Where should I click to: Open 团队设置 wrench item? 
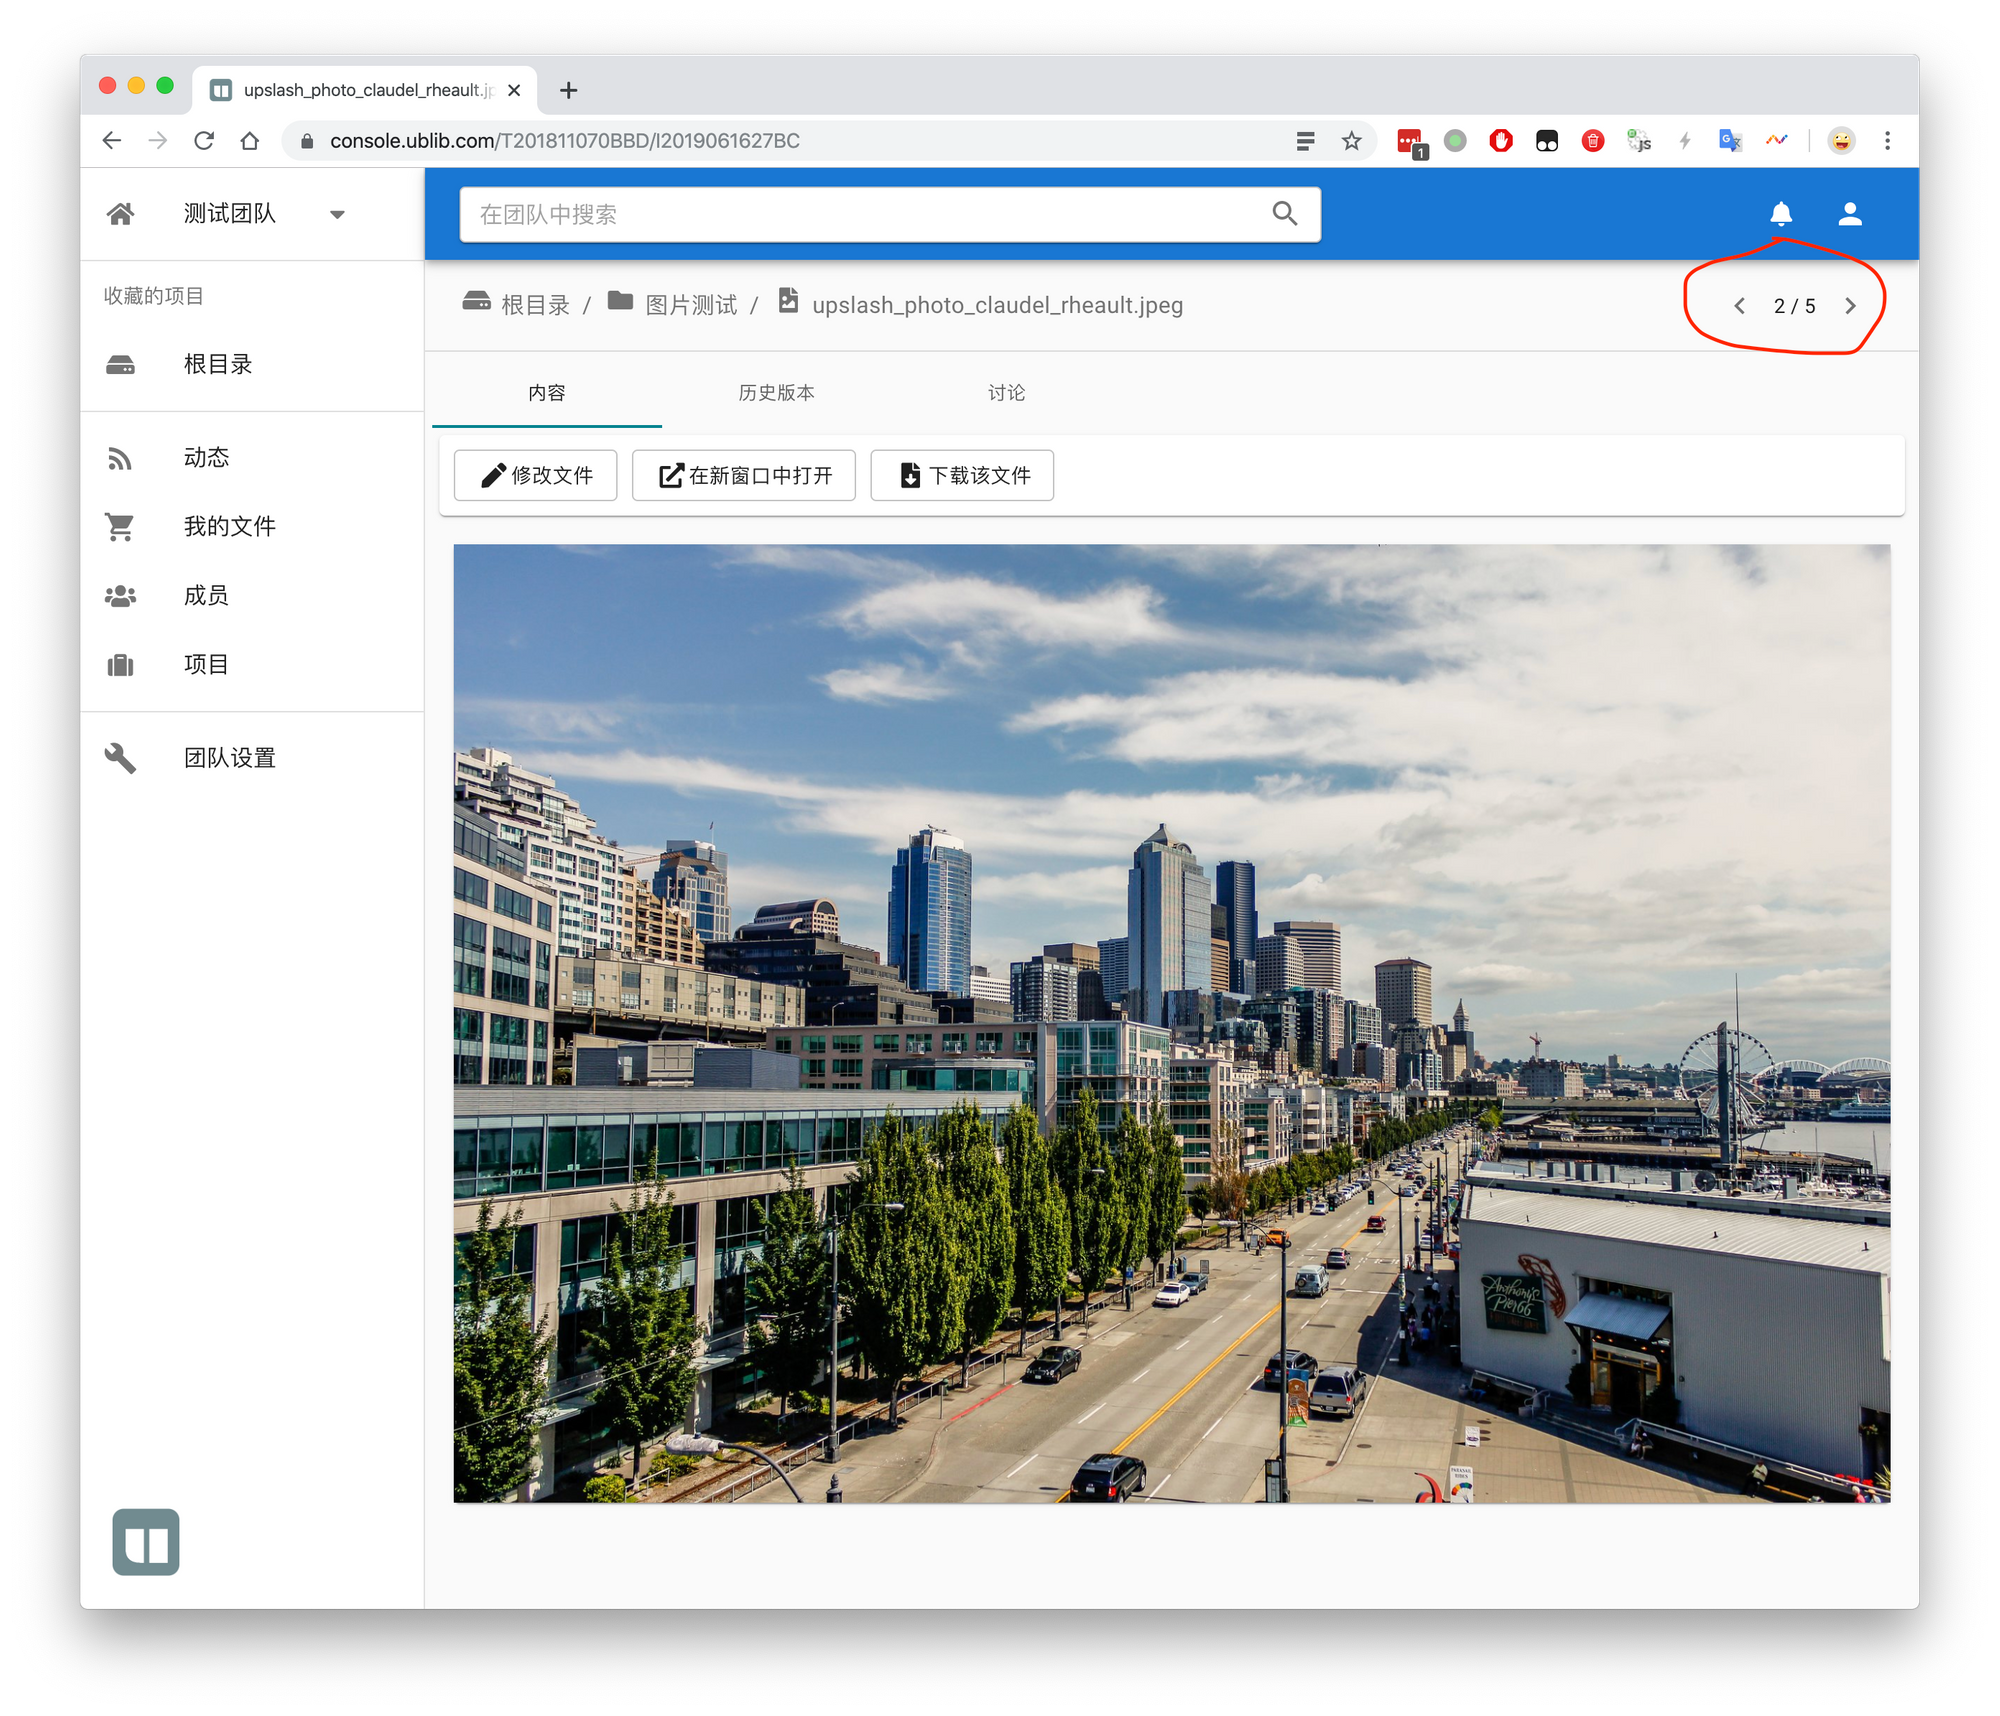pyautogui.click(x=229, y=758)
